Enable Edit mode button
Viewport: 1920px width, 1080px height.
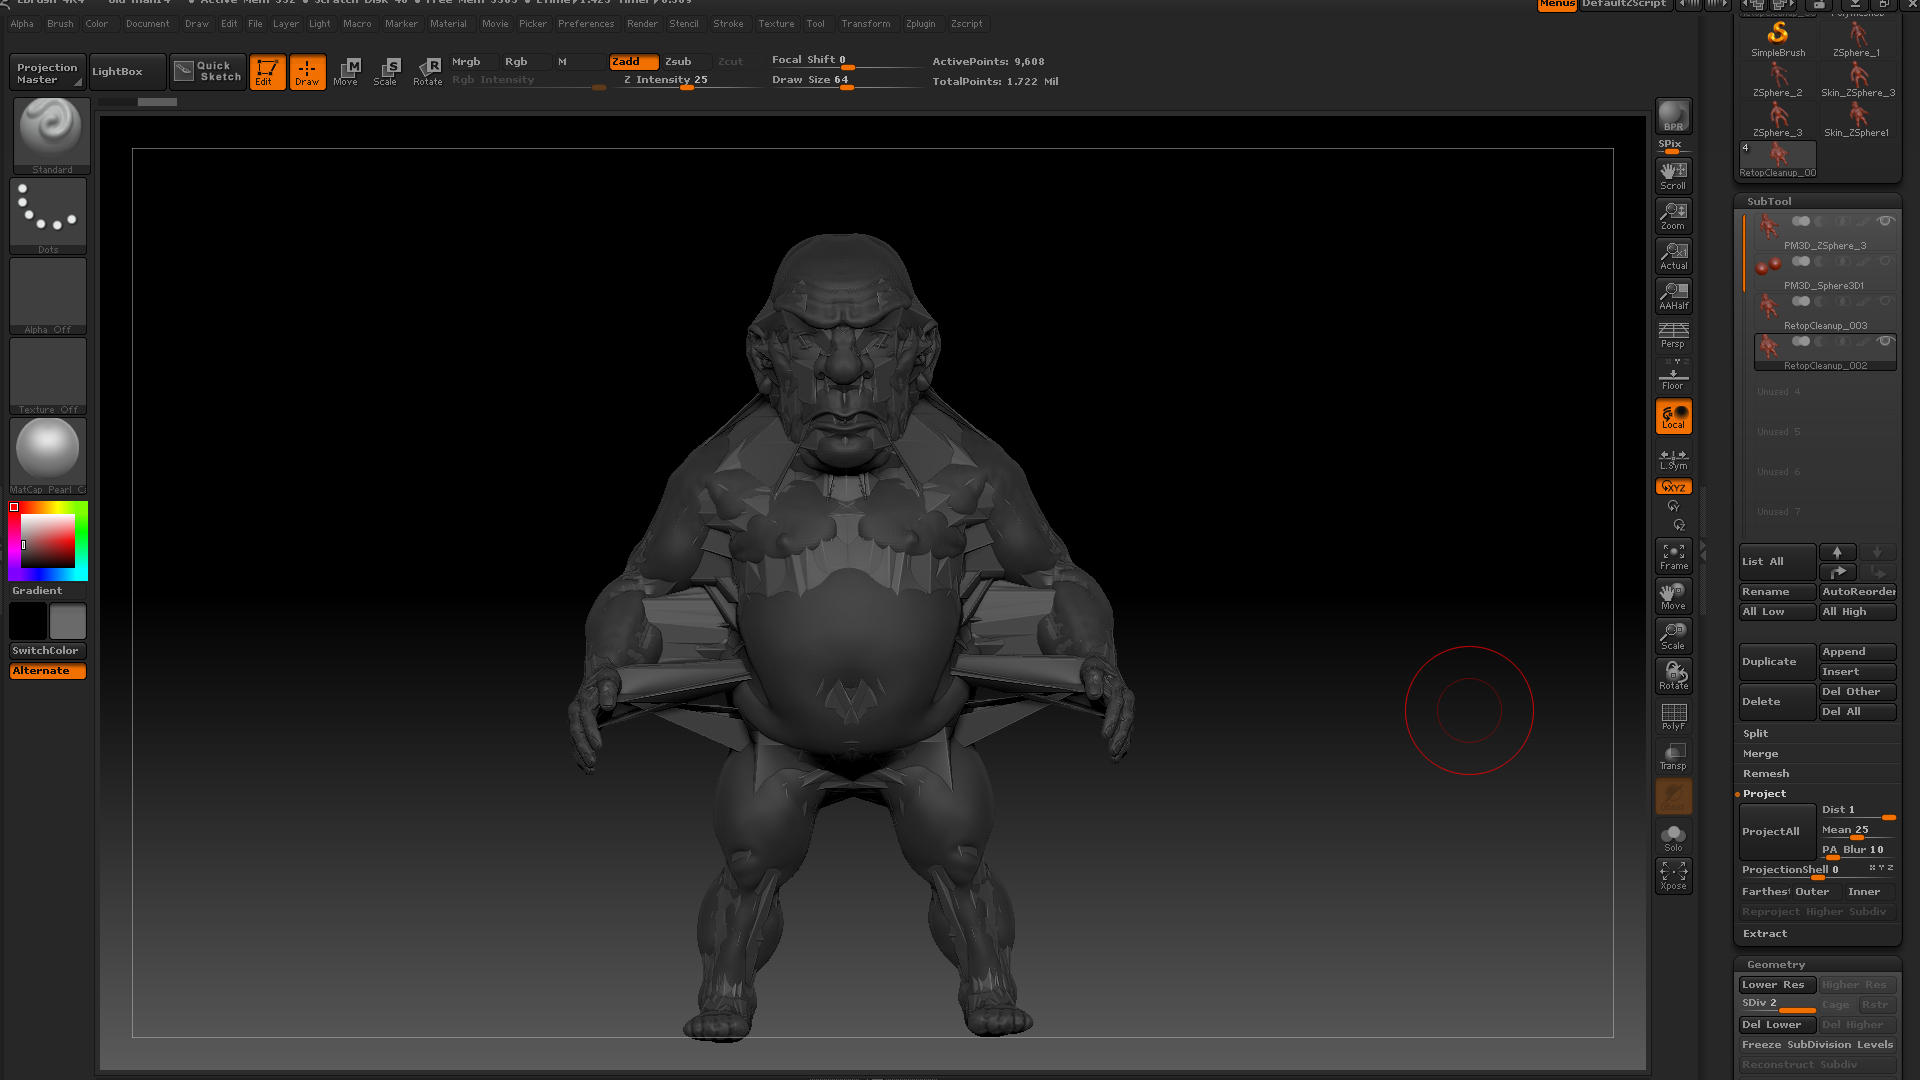[267, 72]
